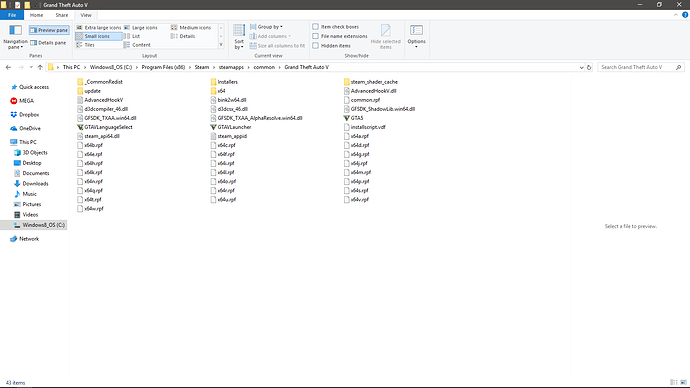Go back with the back arrow
Screen dimensions: 690x388
[x=8, y=67]
